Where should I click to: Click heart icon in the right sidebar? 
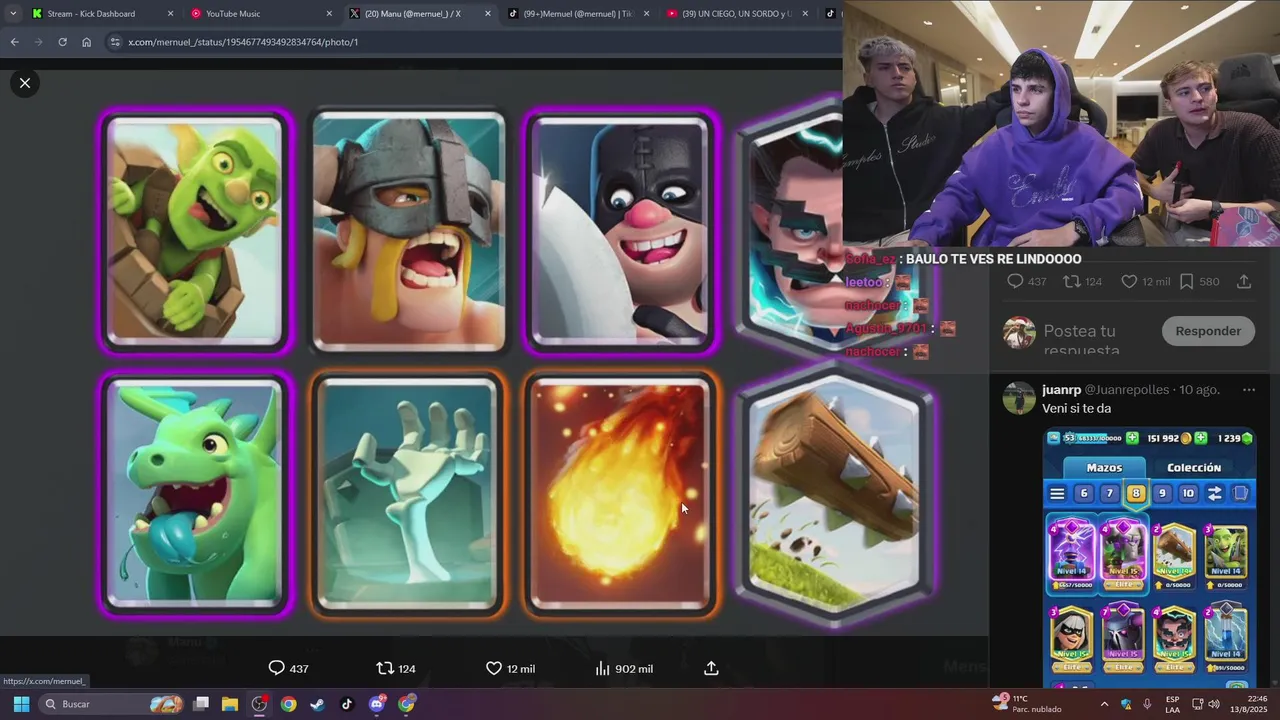click(x=1129, y=281)
